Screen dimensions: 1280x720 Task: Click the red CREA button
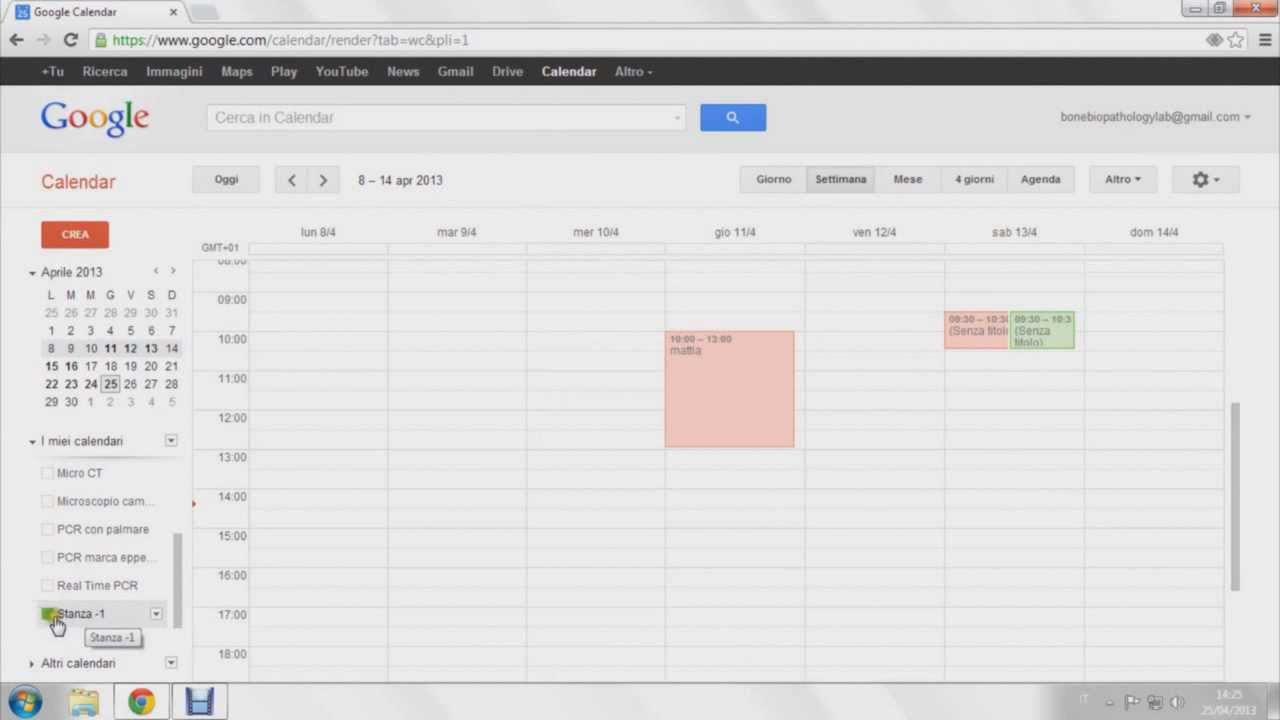[75, 234]
